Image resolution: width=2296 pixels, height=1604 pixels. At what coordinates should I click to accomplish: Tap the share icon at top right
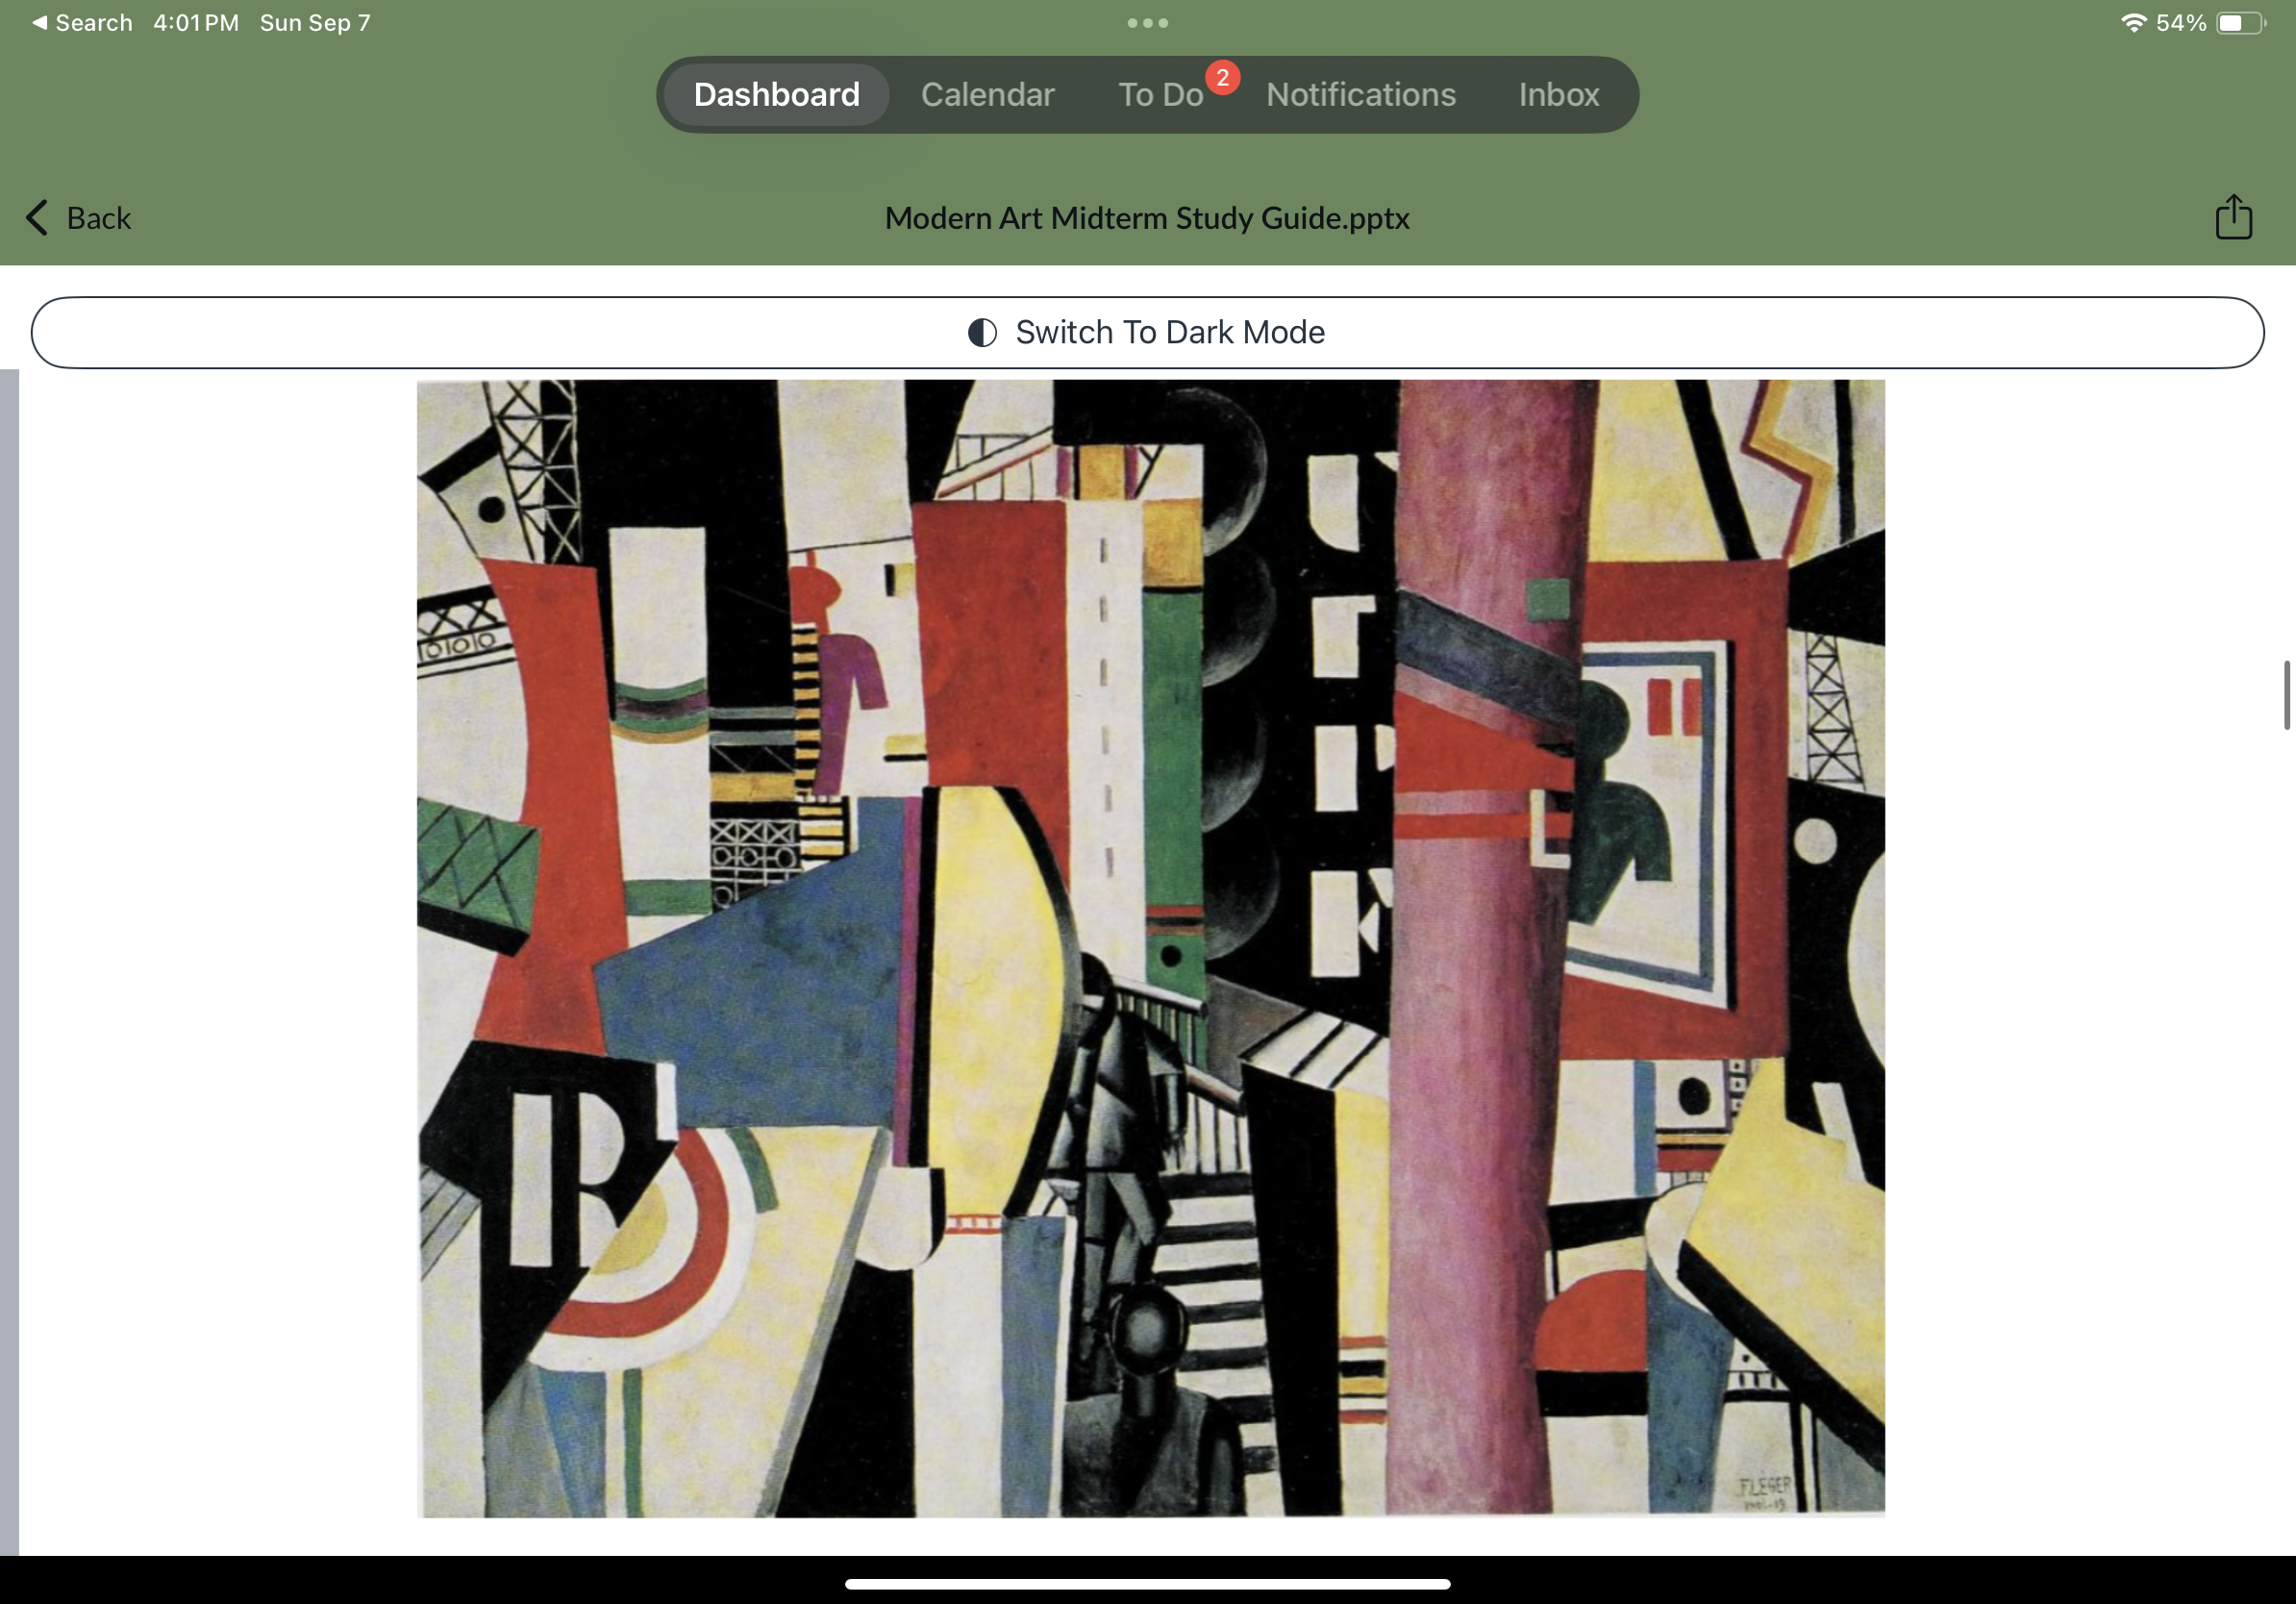tap(2233, 217)
